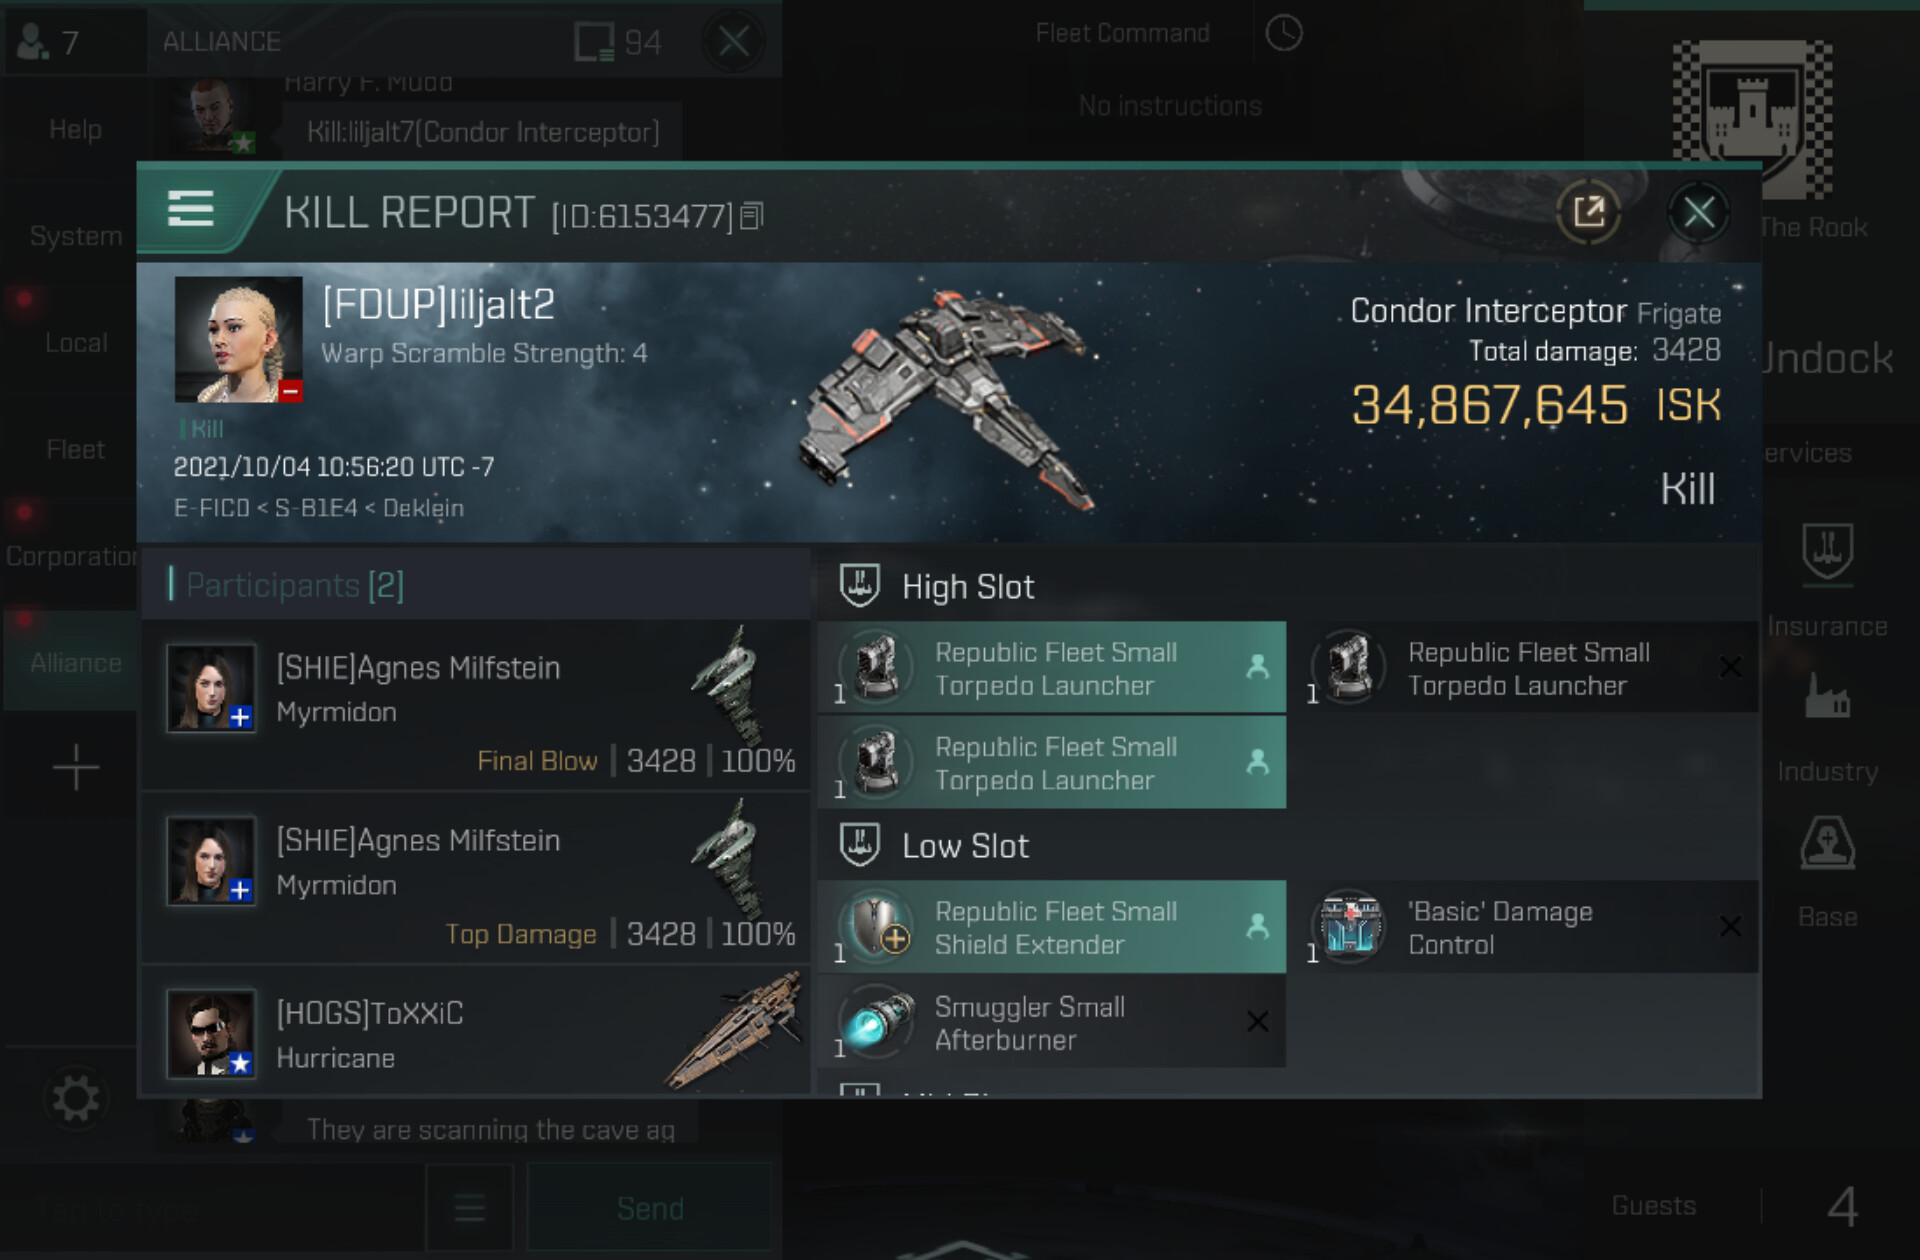Open Agnes Milfstein Final Blow entry
1920x1260 pixels.
click(476, 706)
